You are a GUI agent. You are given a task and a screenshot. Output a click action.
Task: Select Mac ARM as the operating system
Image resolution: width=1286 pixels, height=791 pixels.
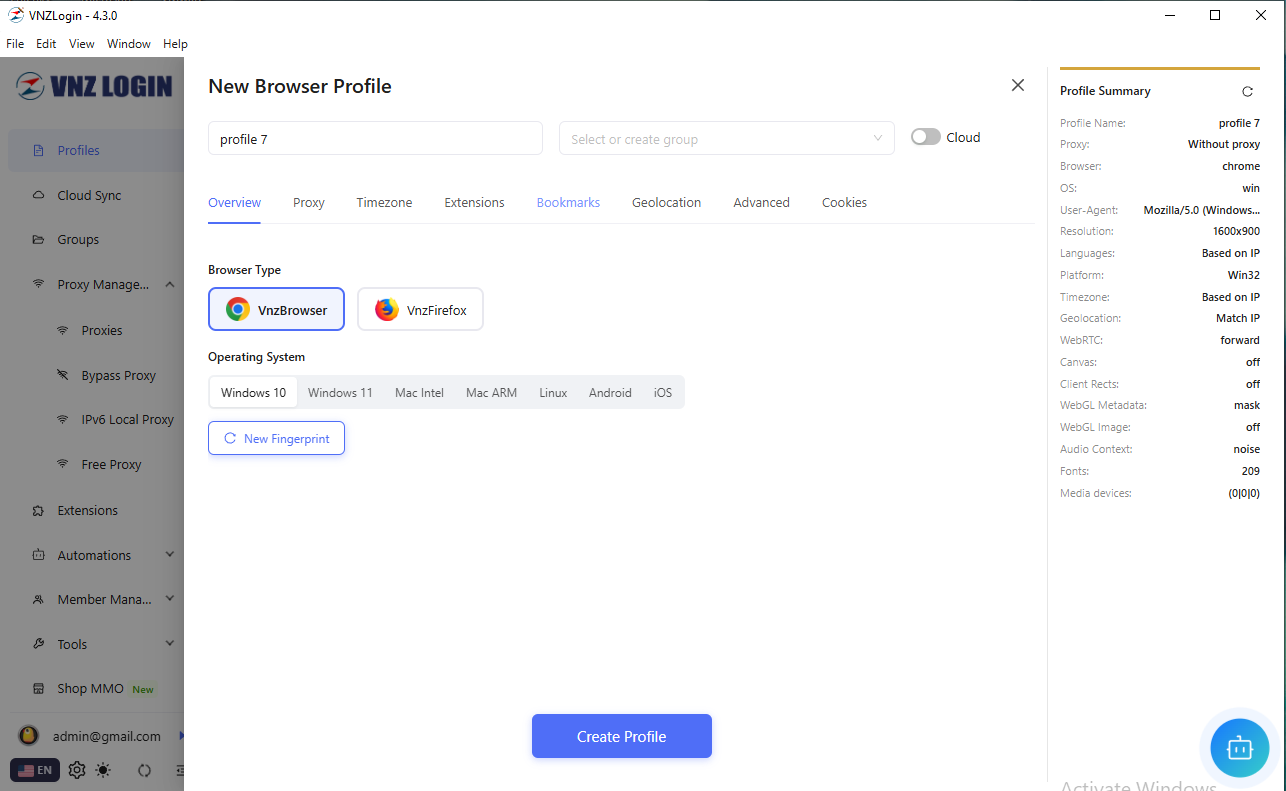tap(491, 392)
